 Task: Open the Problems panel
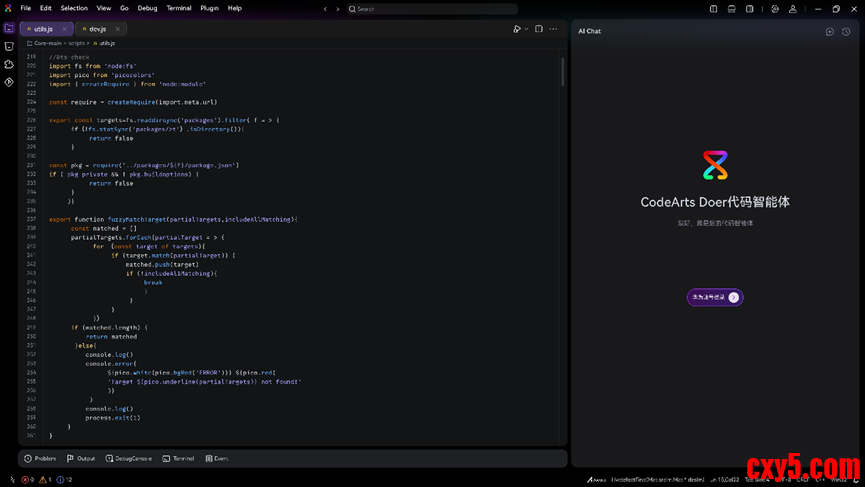point(40,458)
